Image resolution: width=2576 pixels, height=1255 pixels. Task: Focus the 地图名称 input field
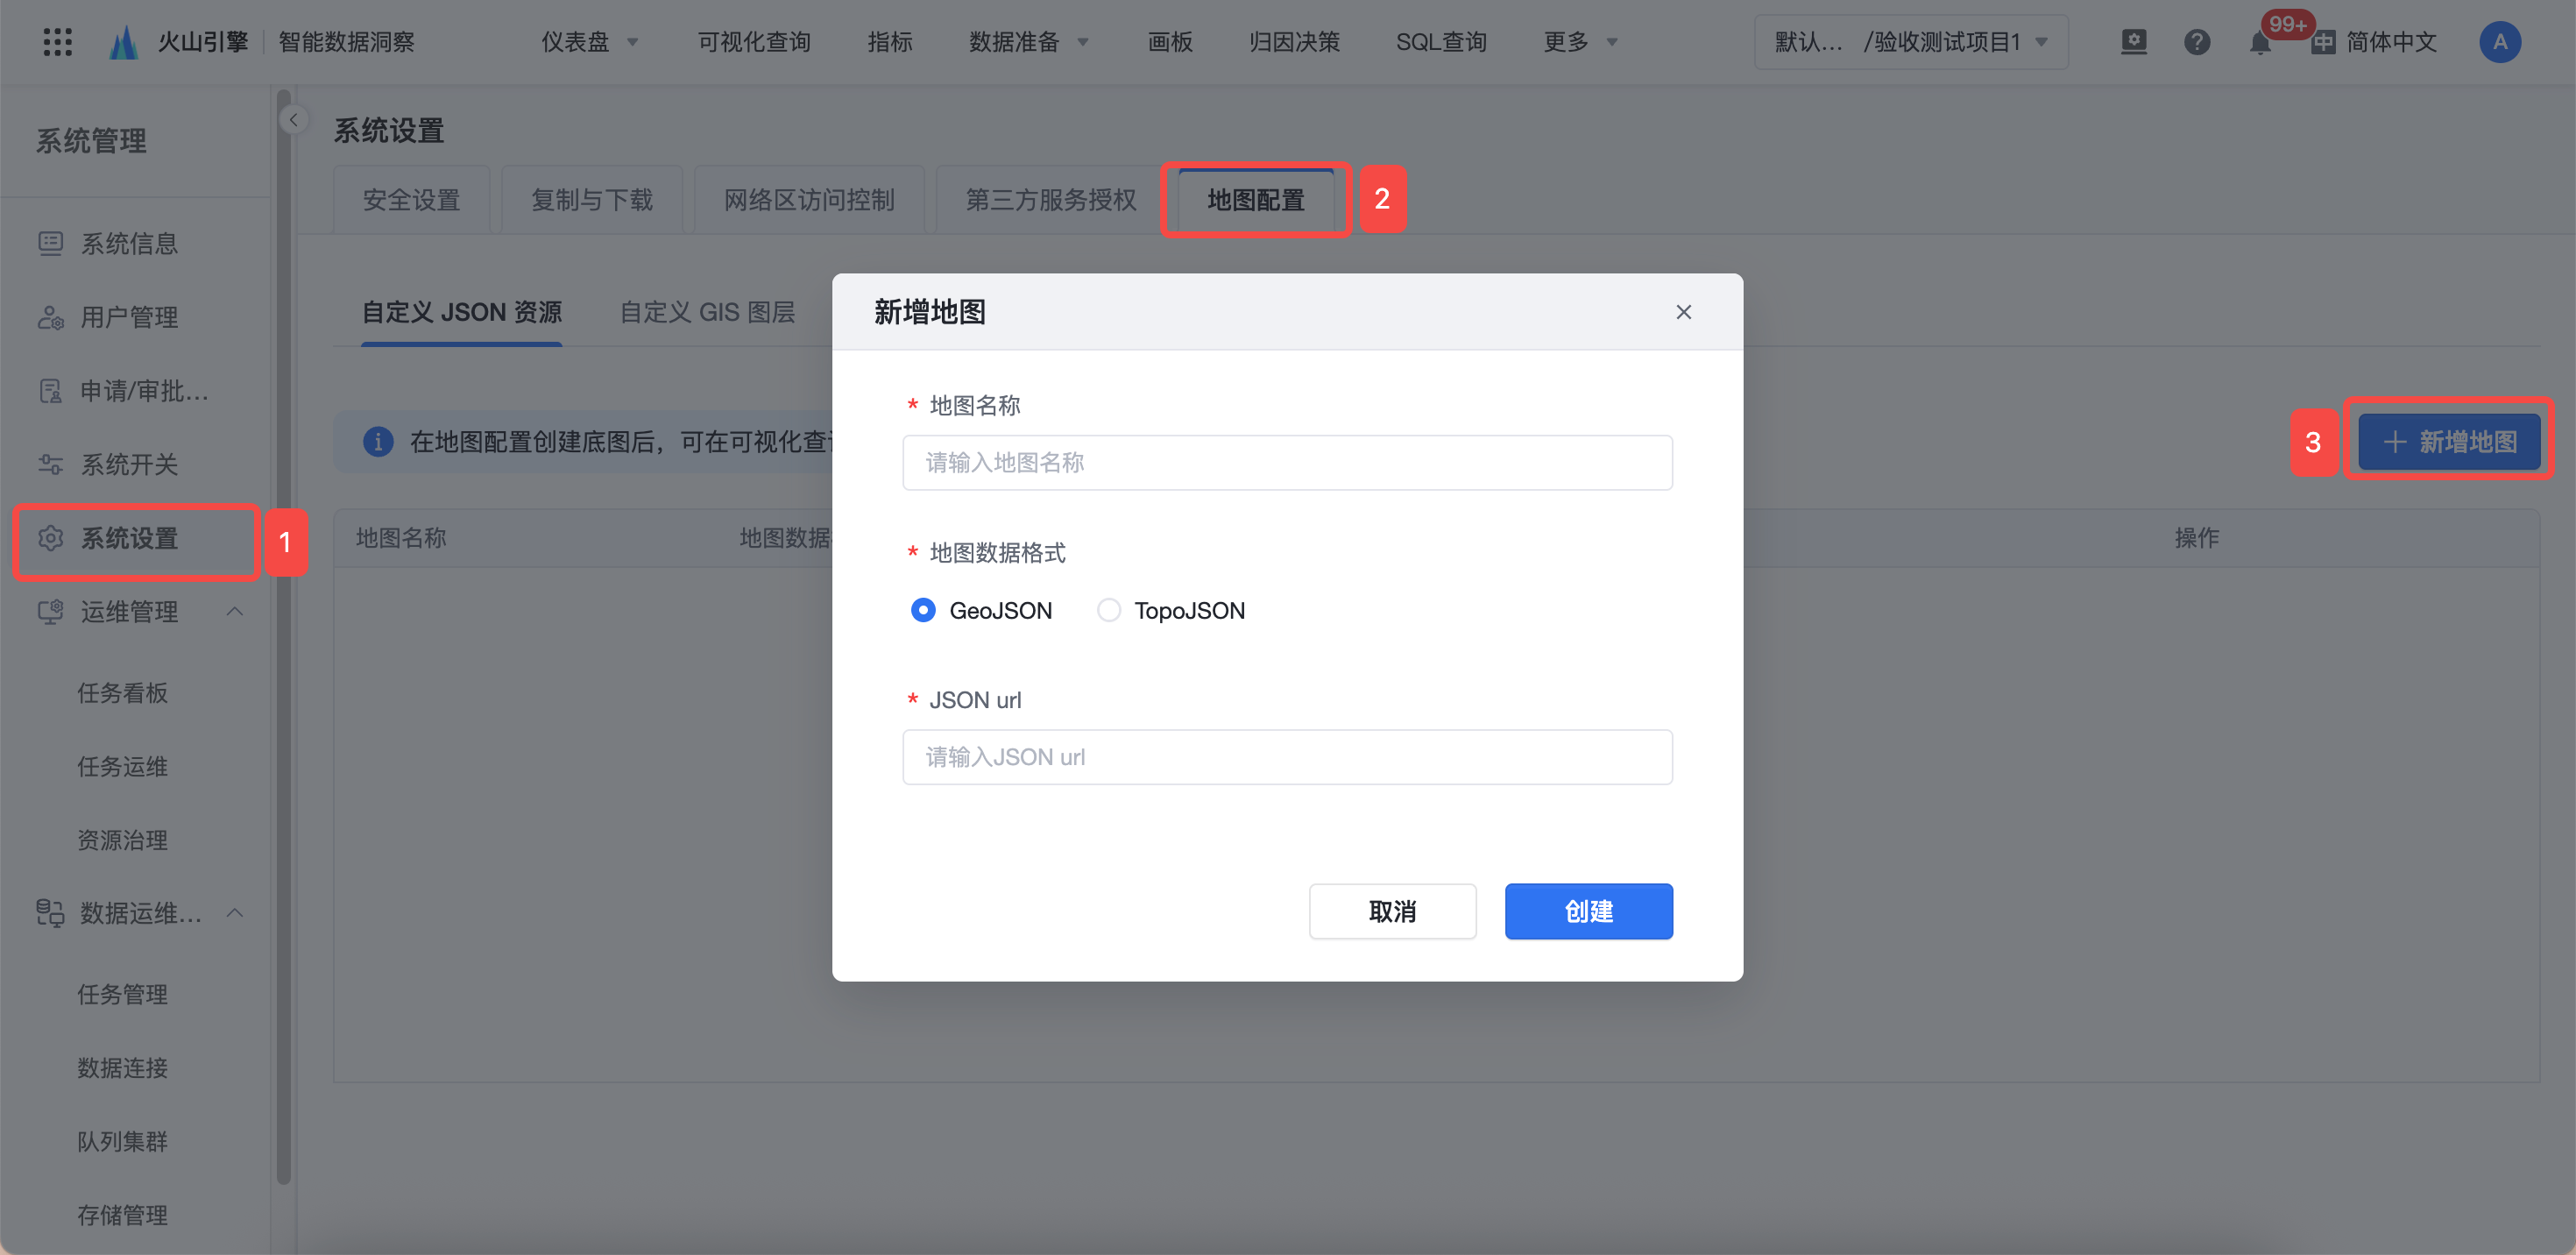1287,462
